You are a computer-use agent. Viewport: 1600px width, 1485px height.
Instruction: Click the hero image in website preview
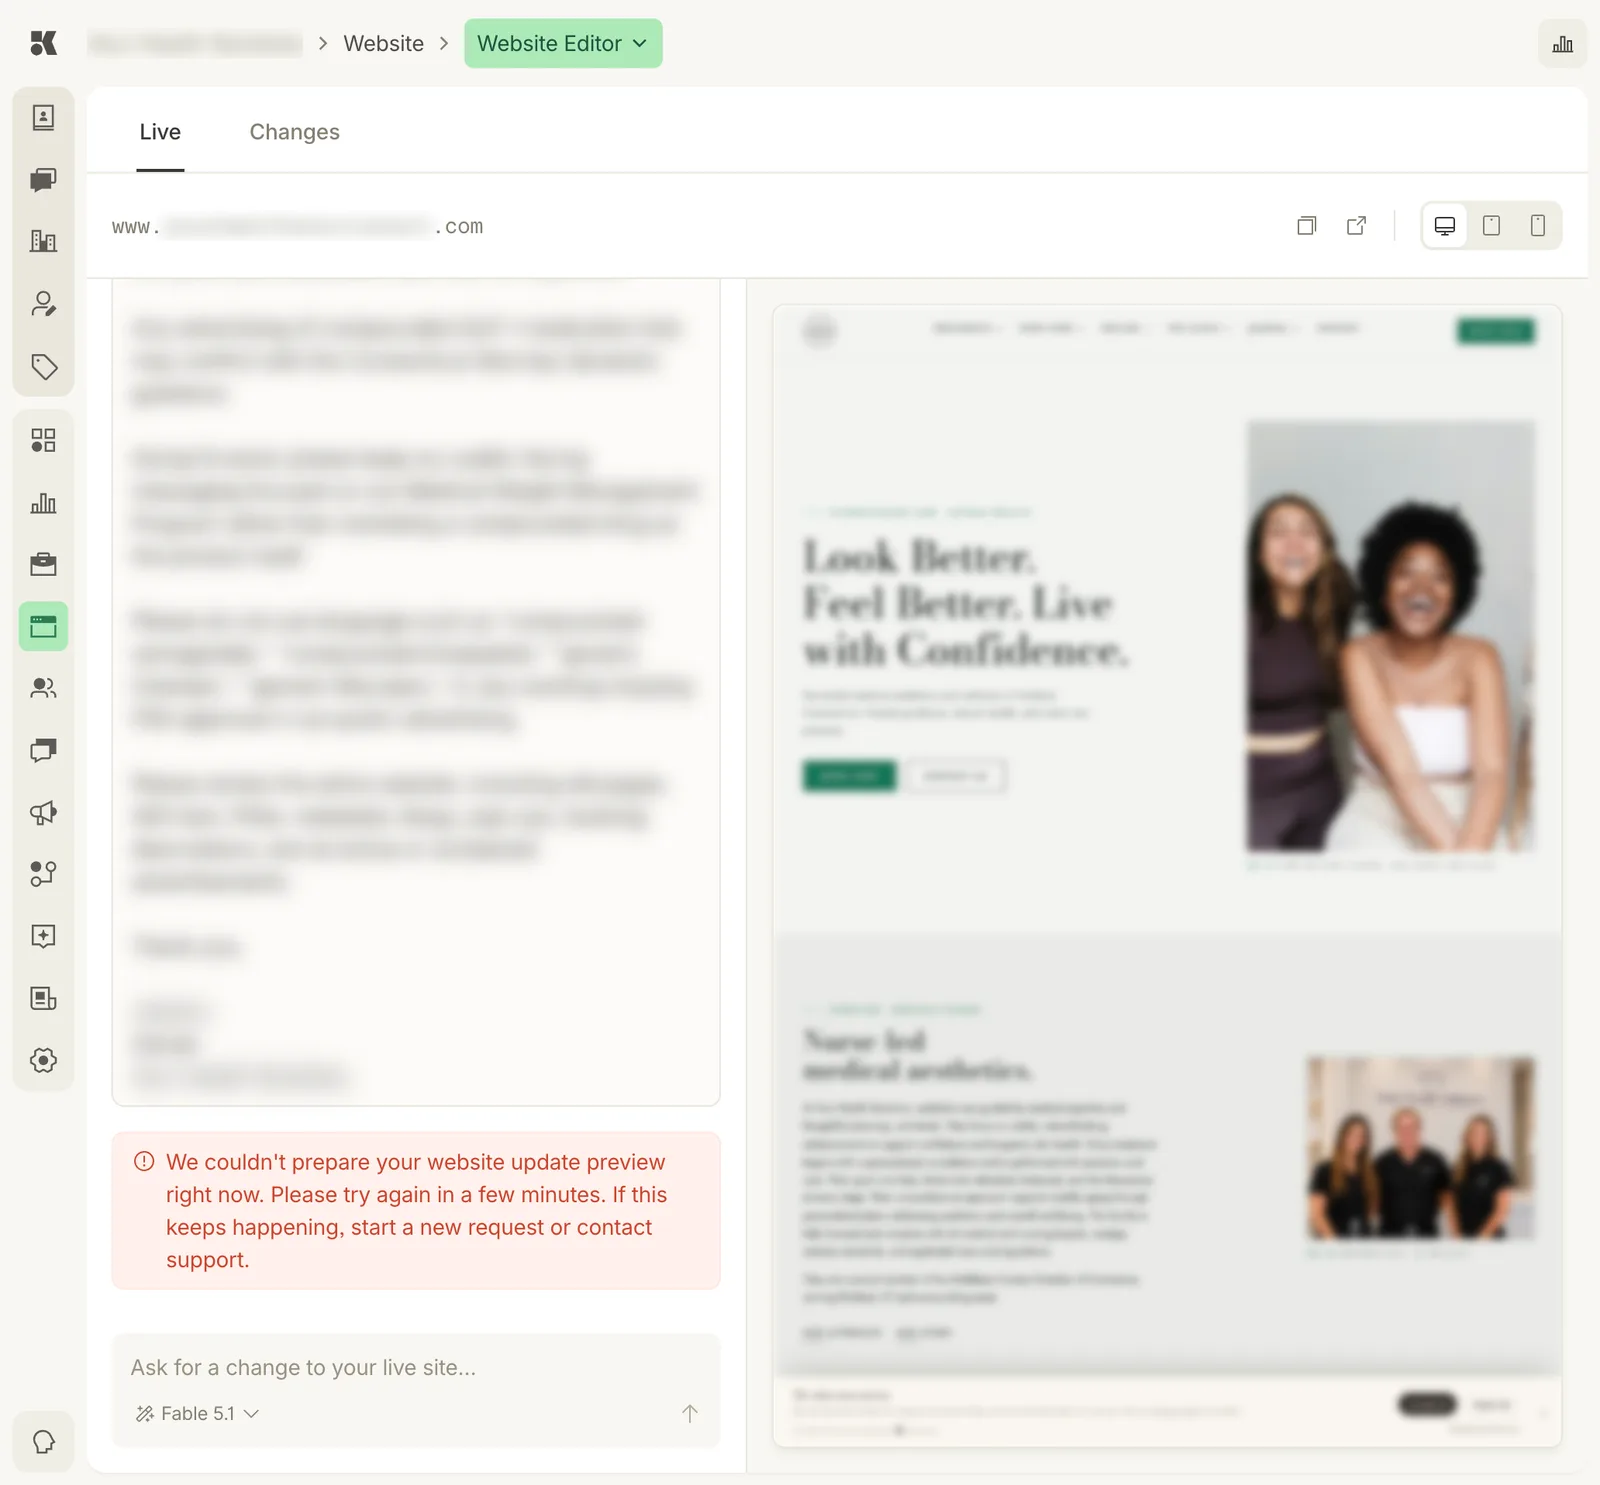click(x=1390, y=636)
